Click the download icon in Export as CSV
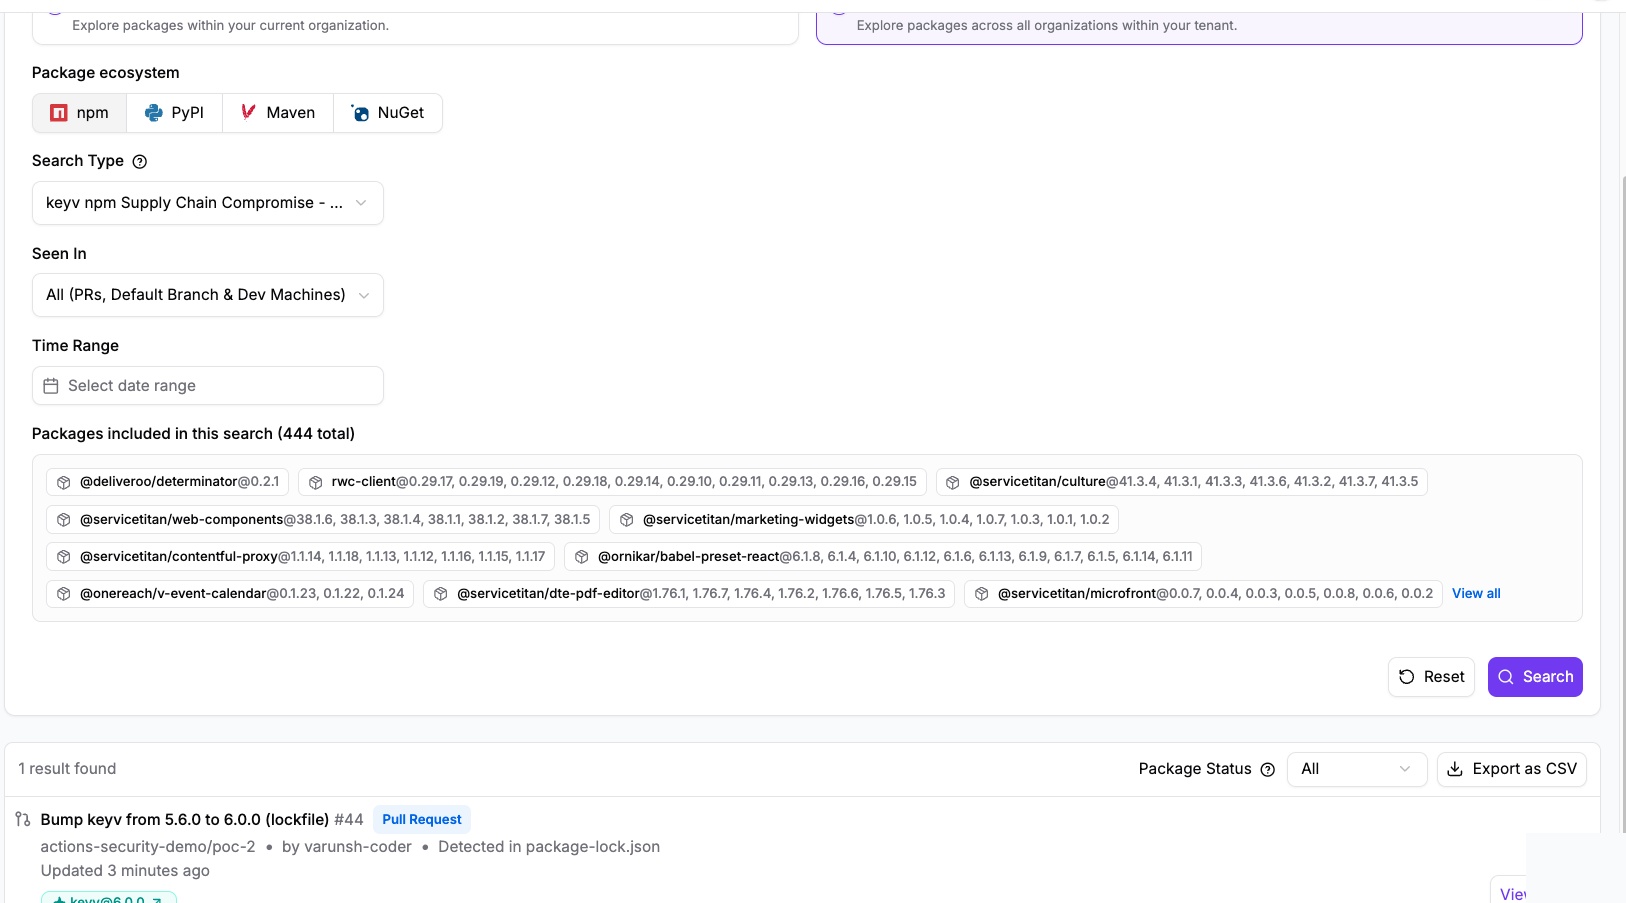This screenshot has height=903, width=1626. click(x=1455, y=769)
